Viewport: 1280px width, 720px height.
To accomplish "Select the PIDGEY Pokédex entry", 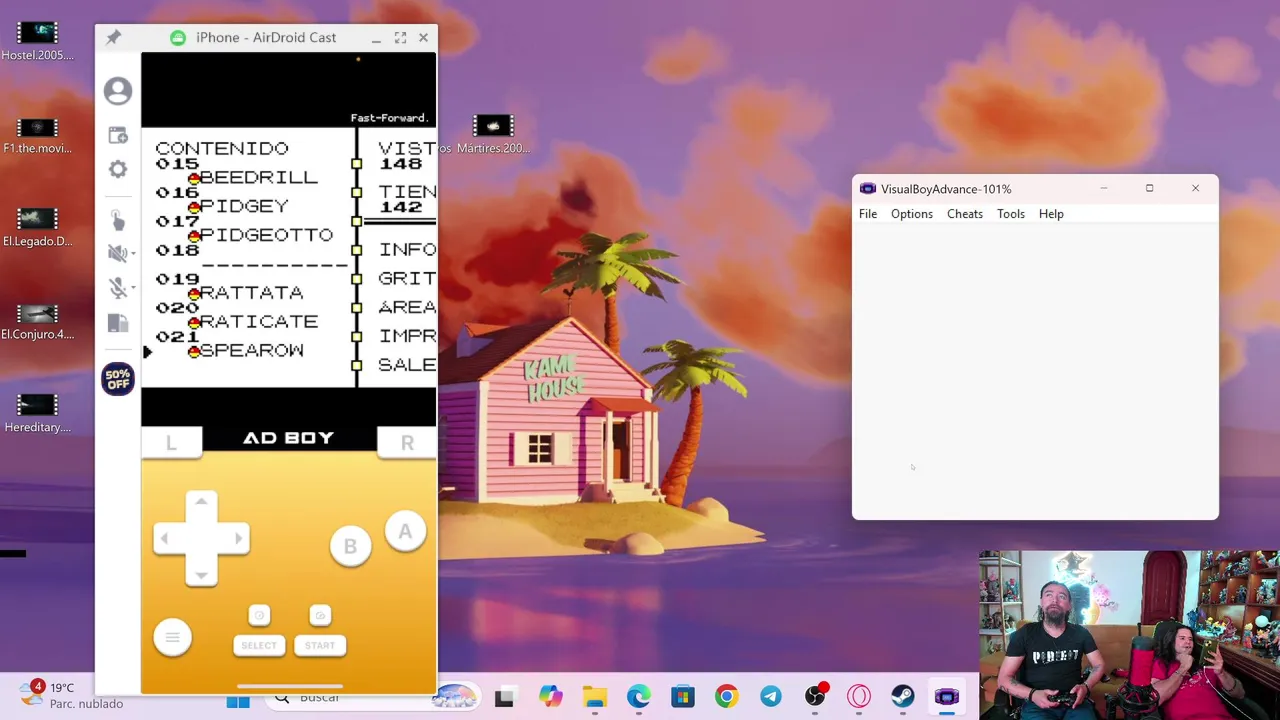I will tap(242, 206).
